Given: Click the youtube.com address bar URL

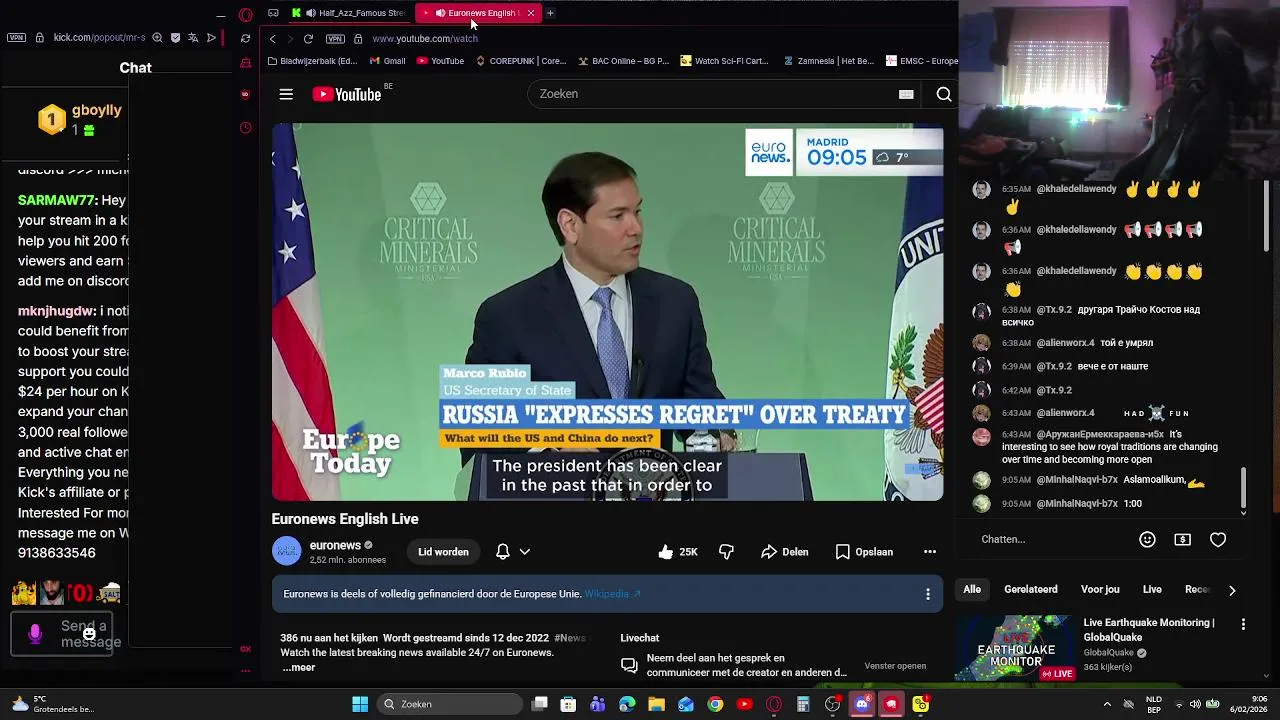Looking at the screenshot, I should click(425, 39).
